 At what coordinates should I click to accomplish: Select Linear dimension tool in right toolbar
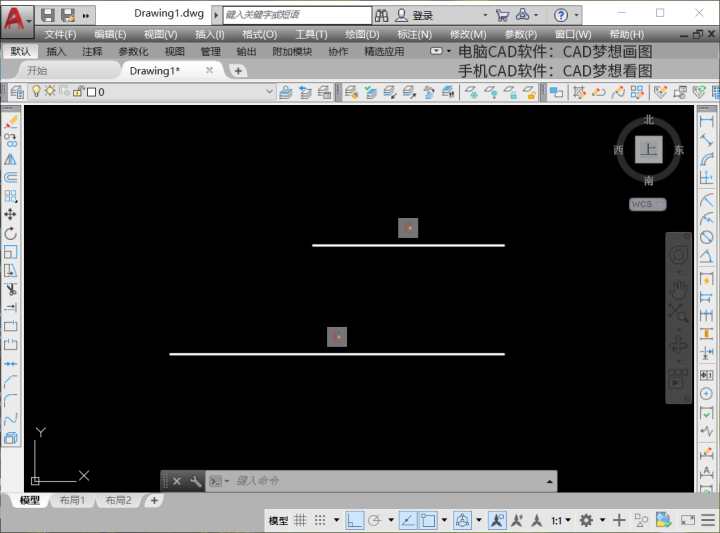706,122
